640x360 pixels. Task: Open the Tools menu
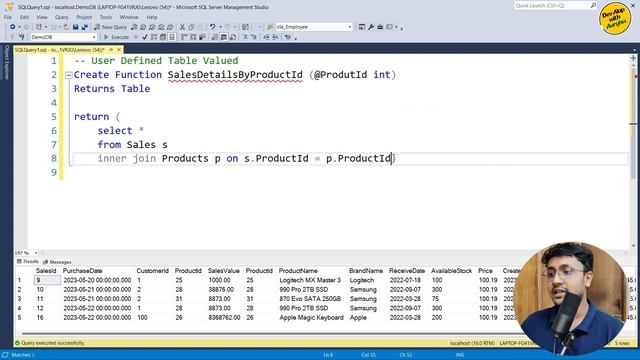[106, 17]
